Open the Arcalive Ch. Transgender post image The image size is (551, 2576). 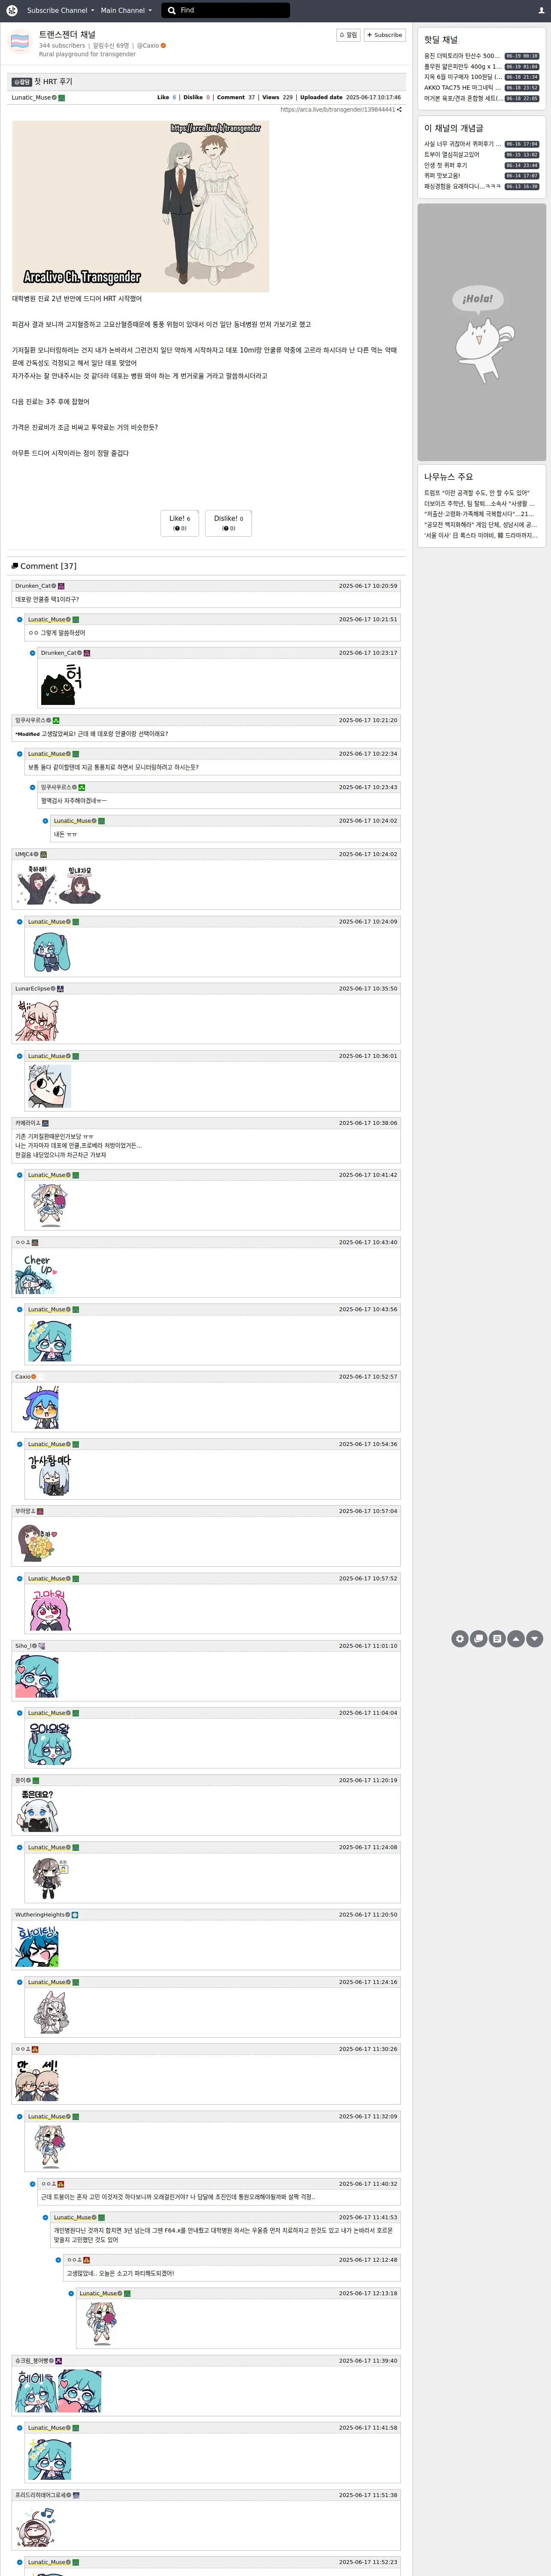141,206
